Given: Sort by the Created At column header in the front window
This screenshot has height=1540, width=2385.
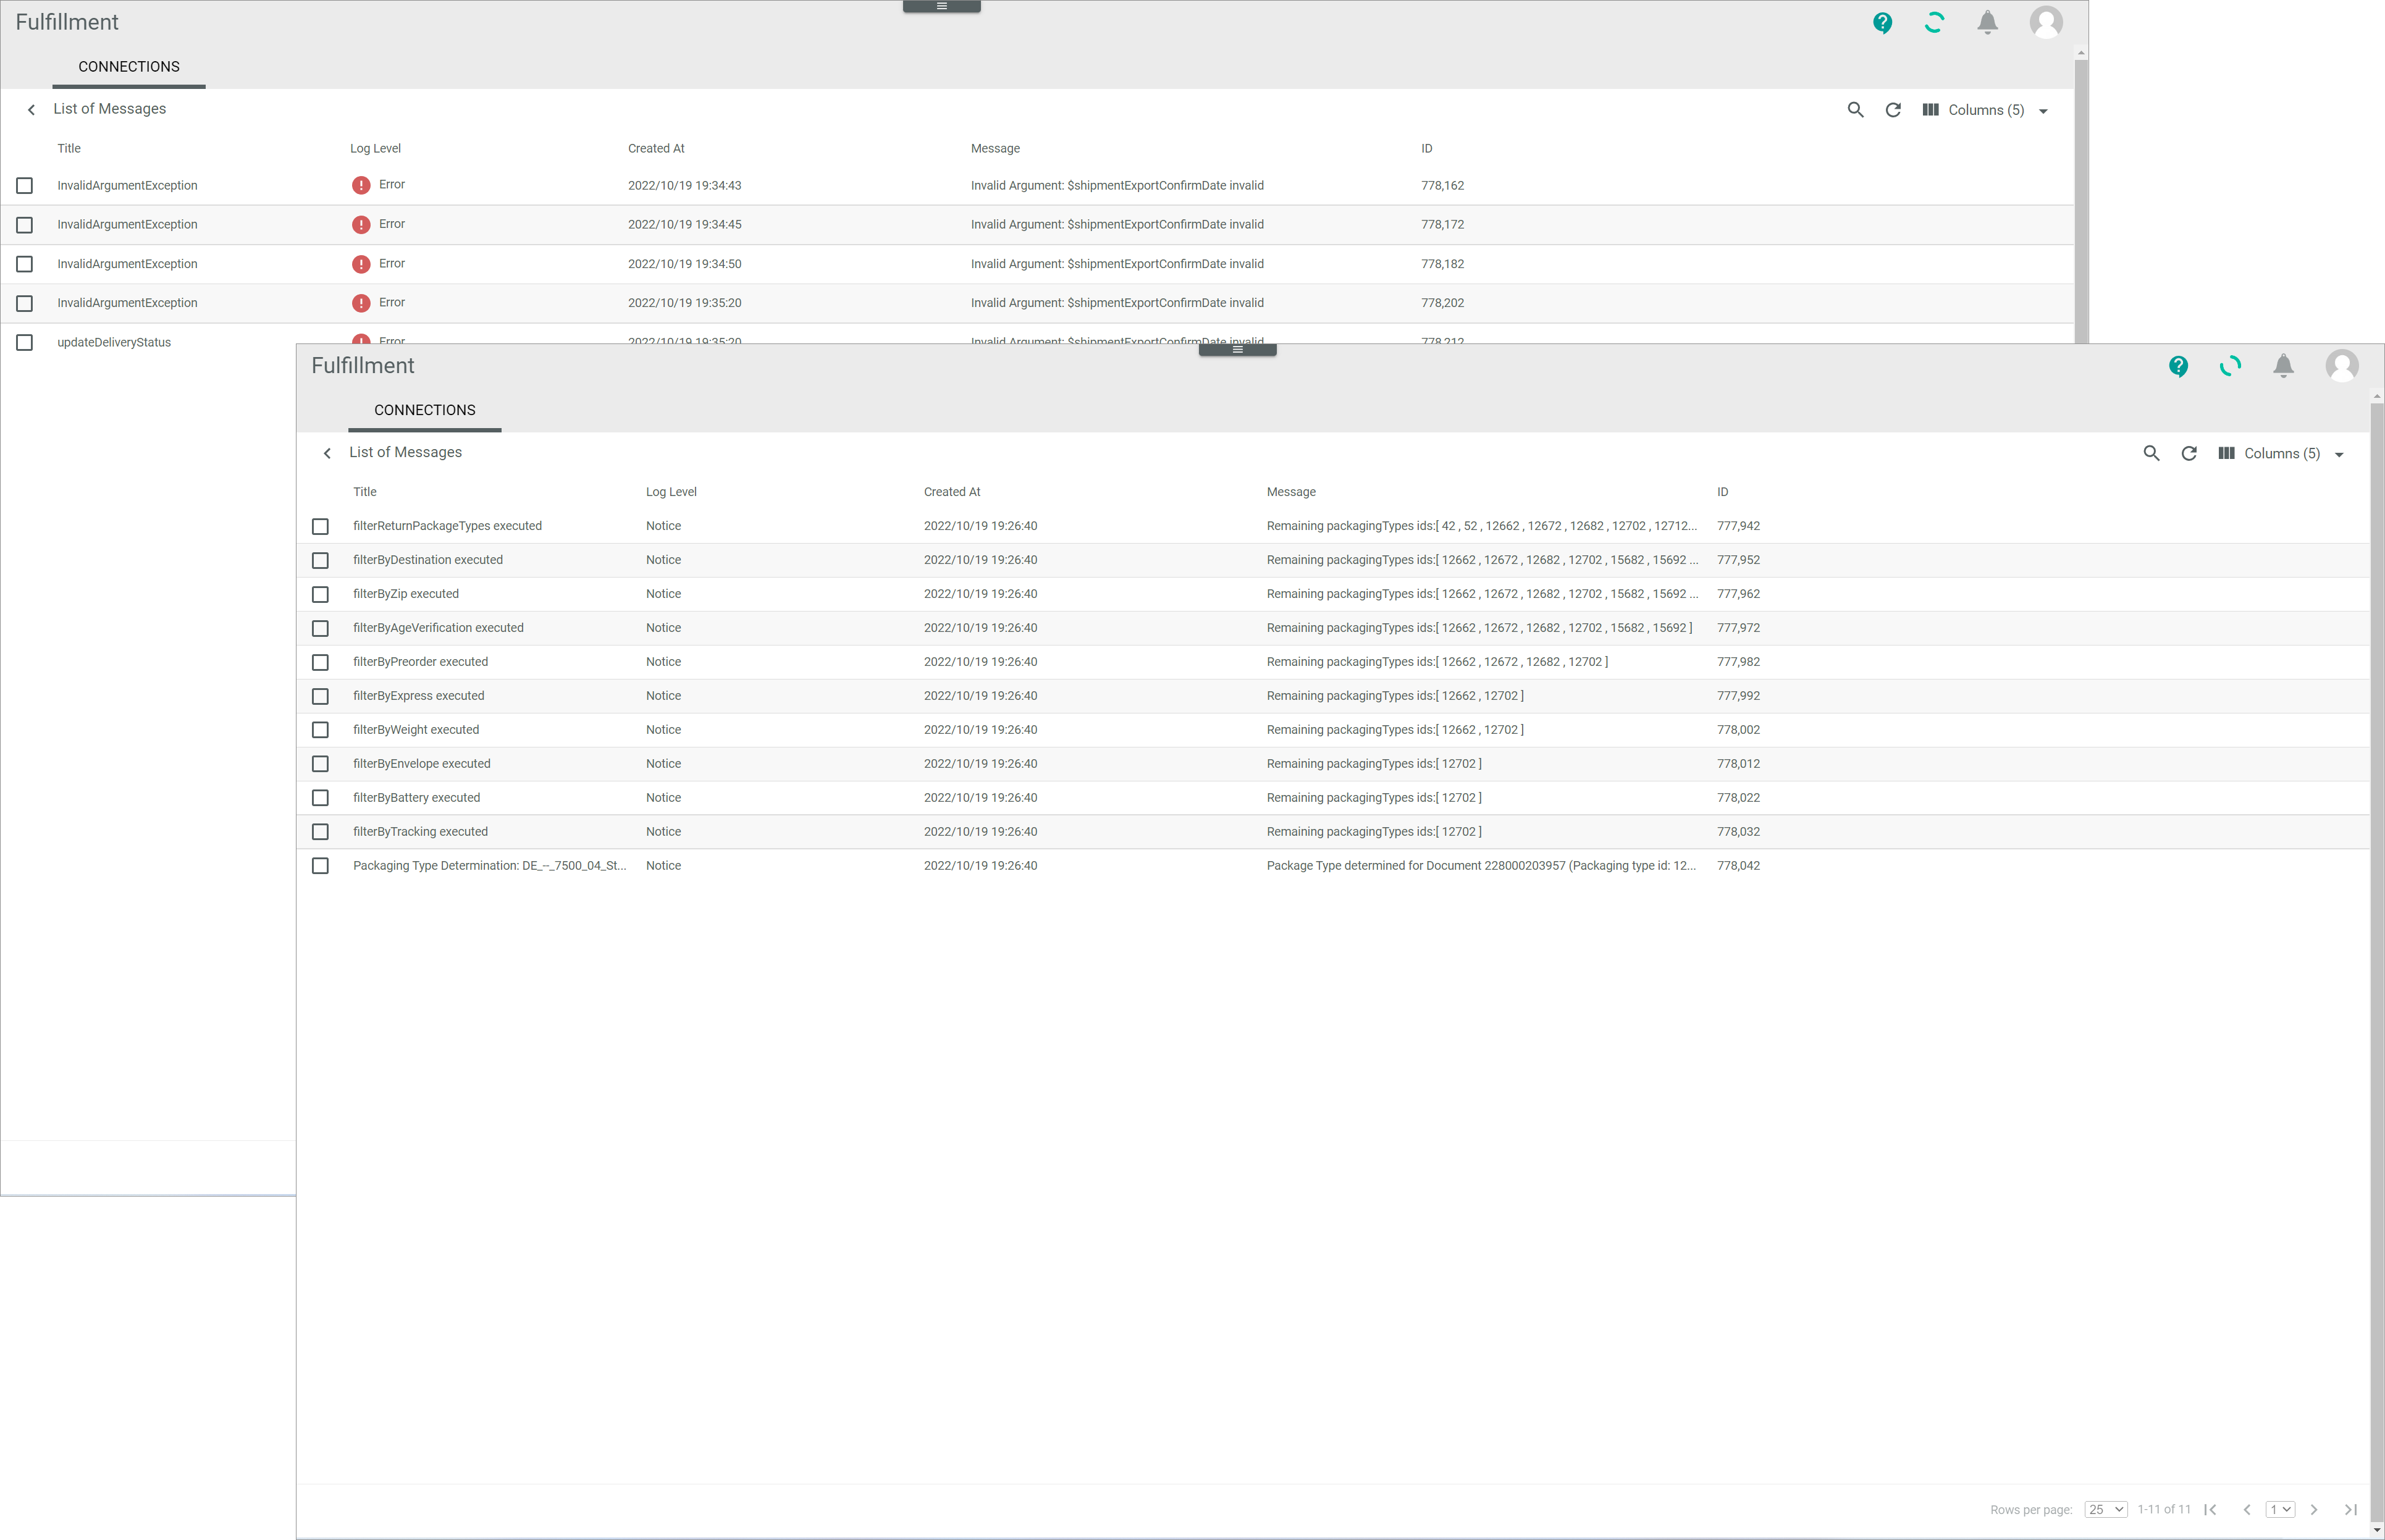Looking at the screenshot, I should pos(951,492).
